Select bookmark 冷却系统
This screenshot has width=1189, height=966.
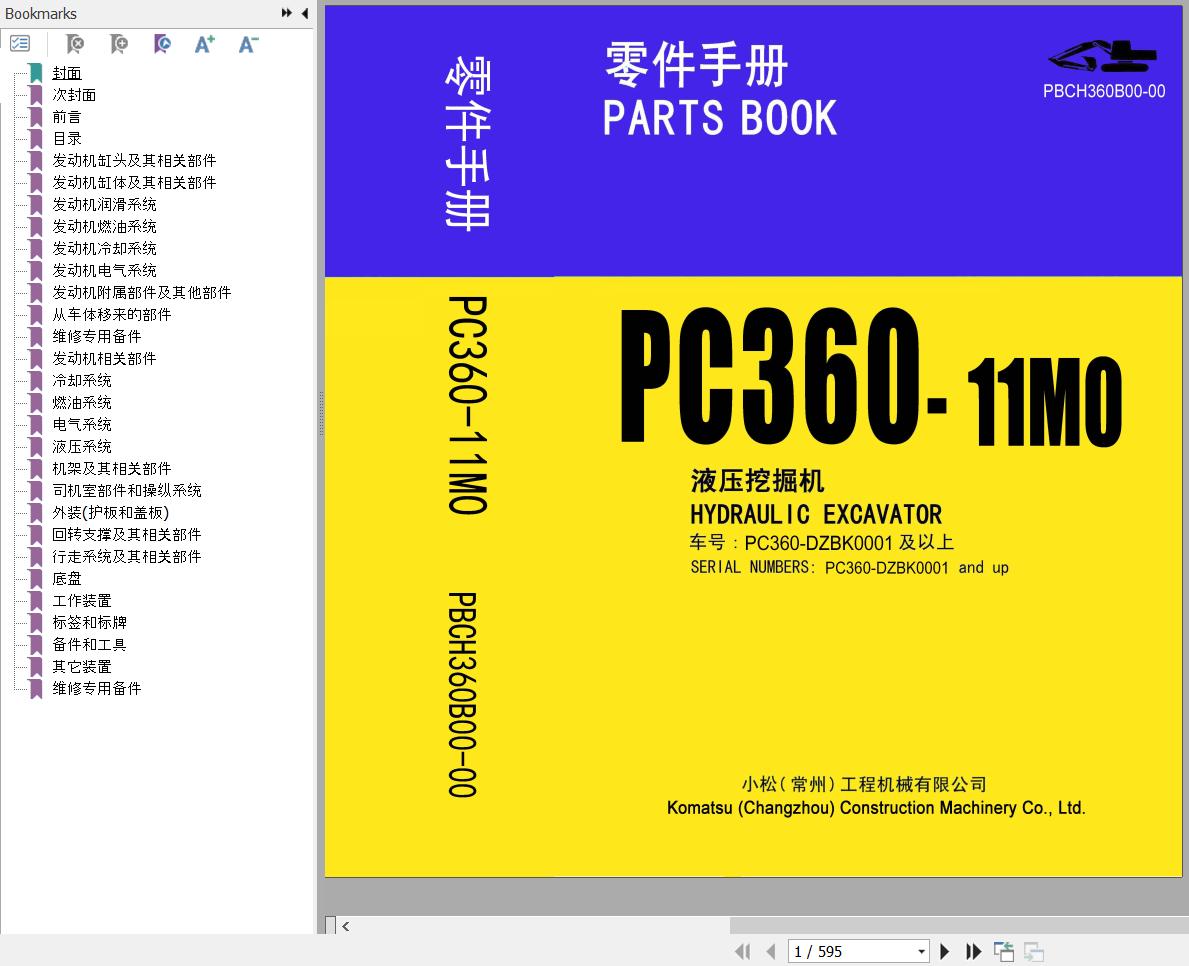[81, 381]
